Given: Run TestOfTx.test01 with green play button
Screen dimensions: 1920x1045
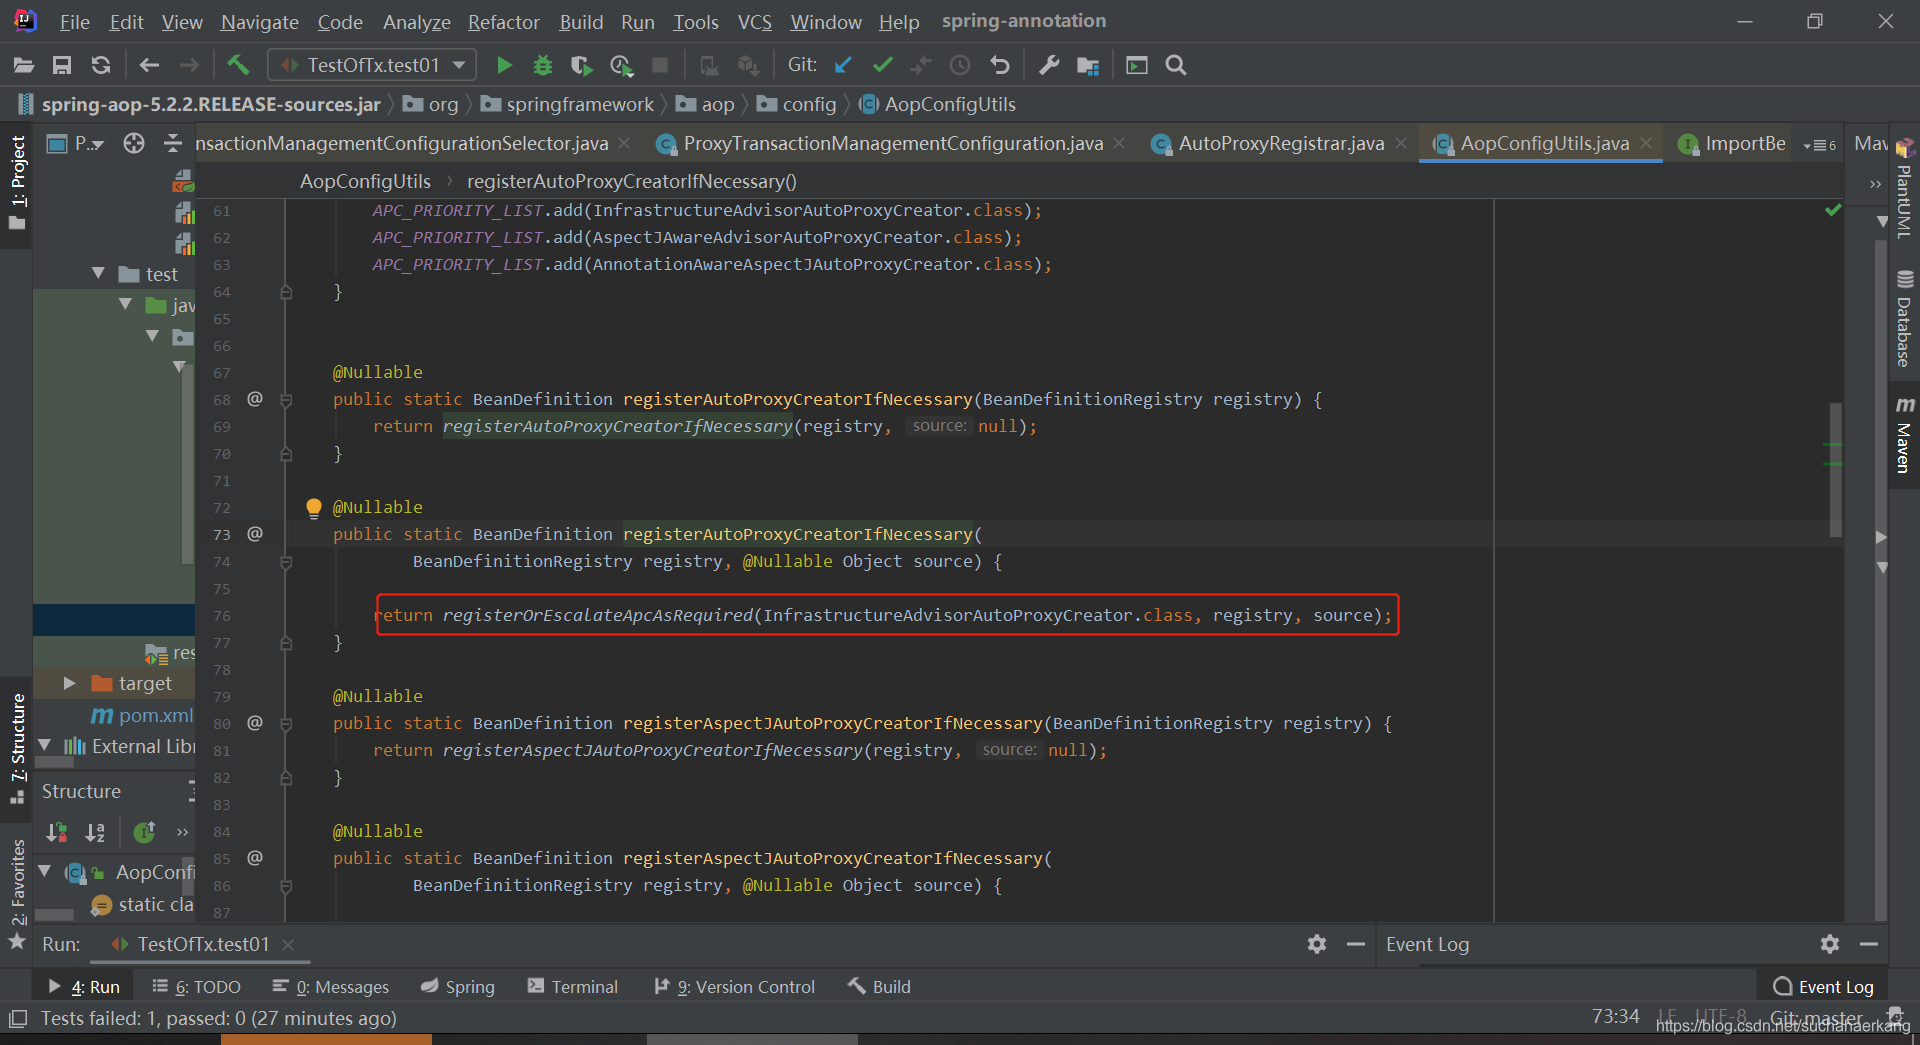Looking at the screenshot, I should pos(504,65).
